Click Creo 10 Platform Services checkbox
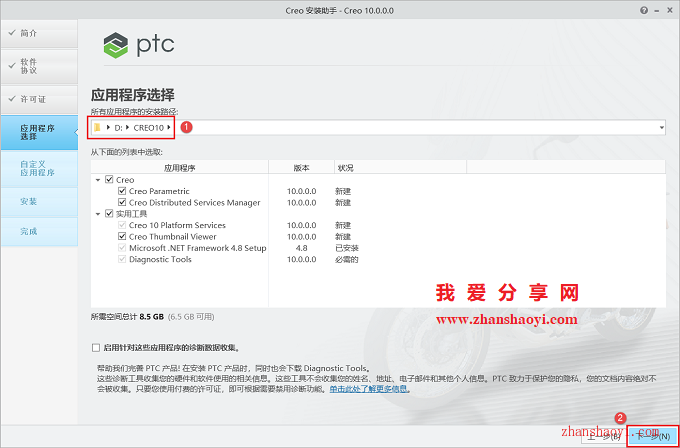The width and height of the screenshot is (680, 448). click(122, 225)
